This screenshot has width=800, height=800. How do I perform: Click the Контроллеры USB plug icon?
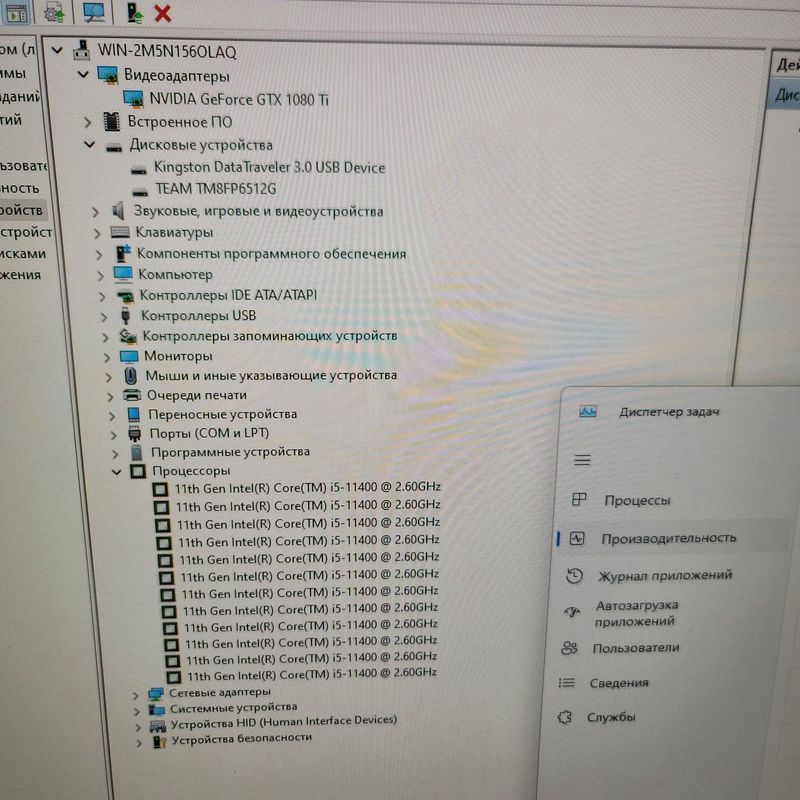point(126,315)
